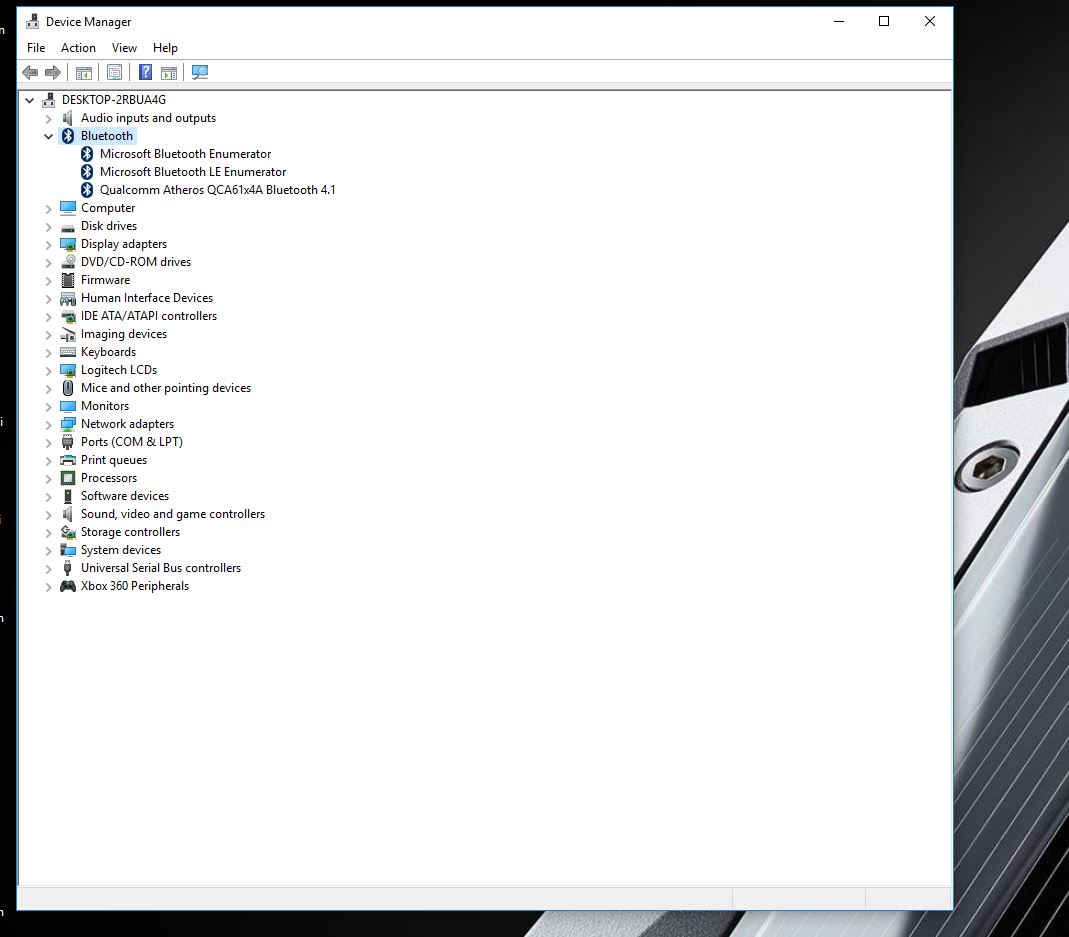Expand the System devices category

pyautogui.click(x=48, y=550)
